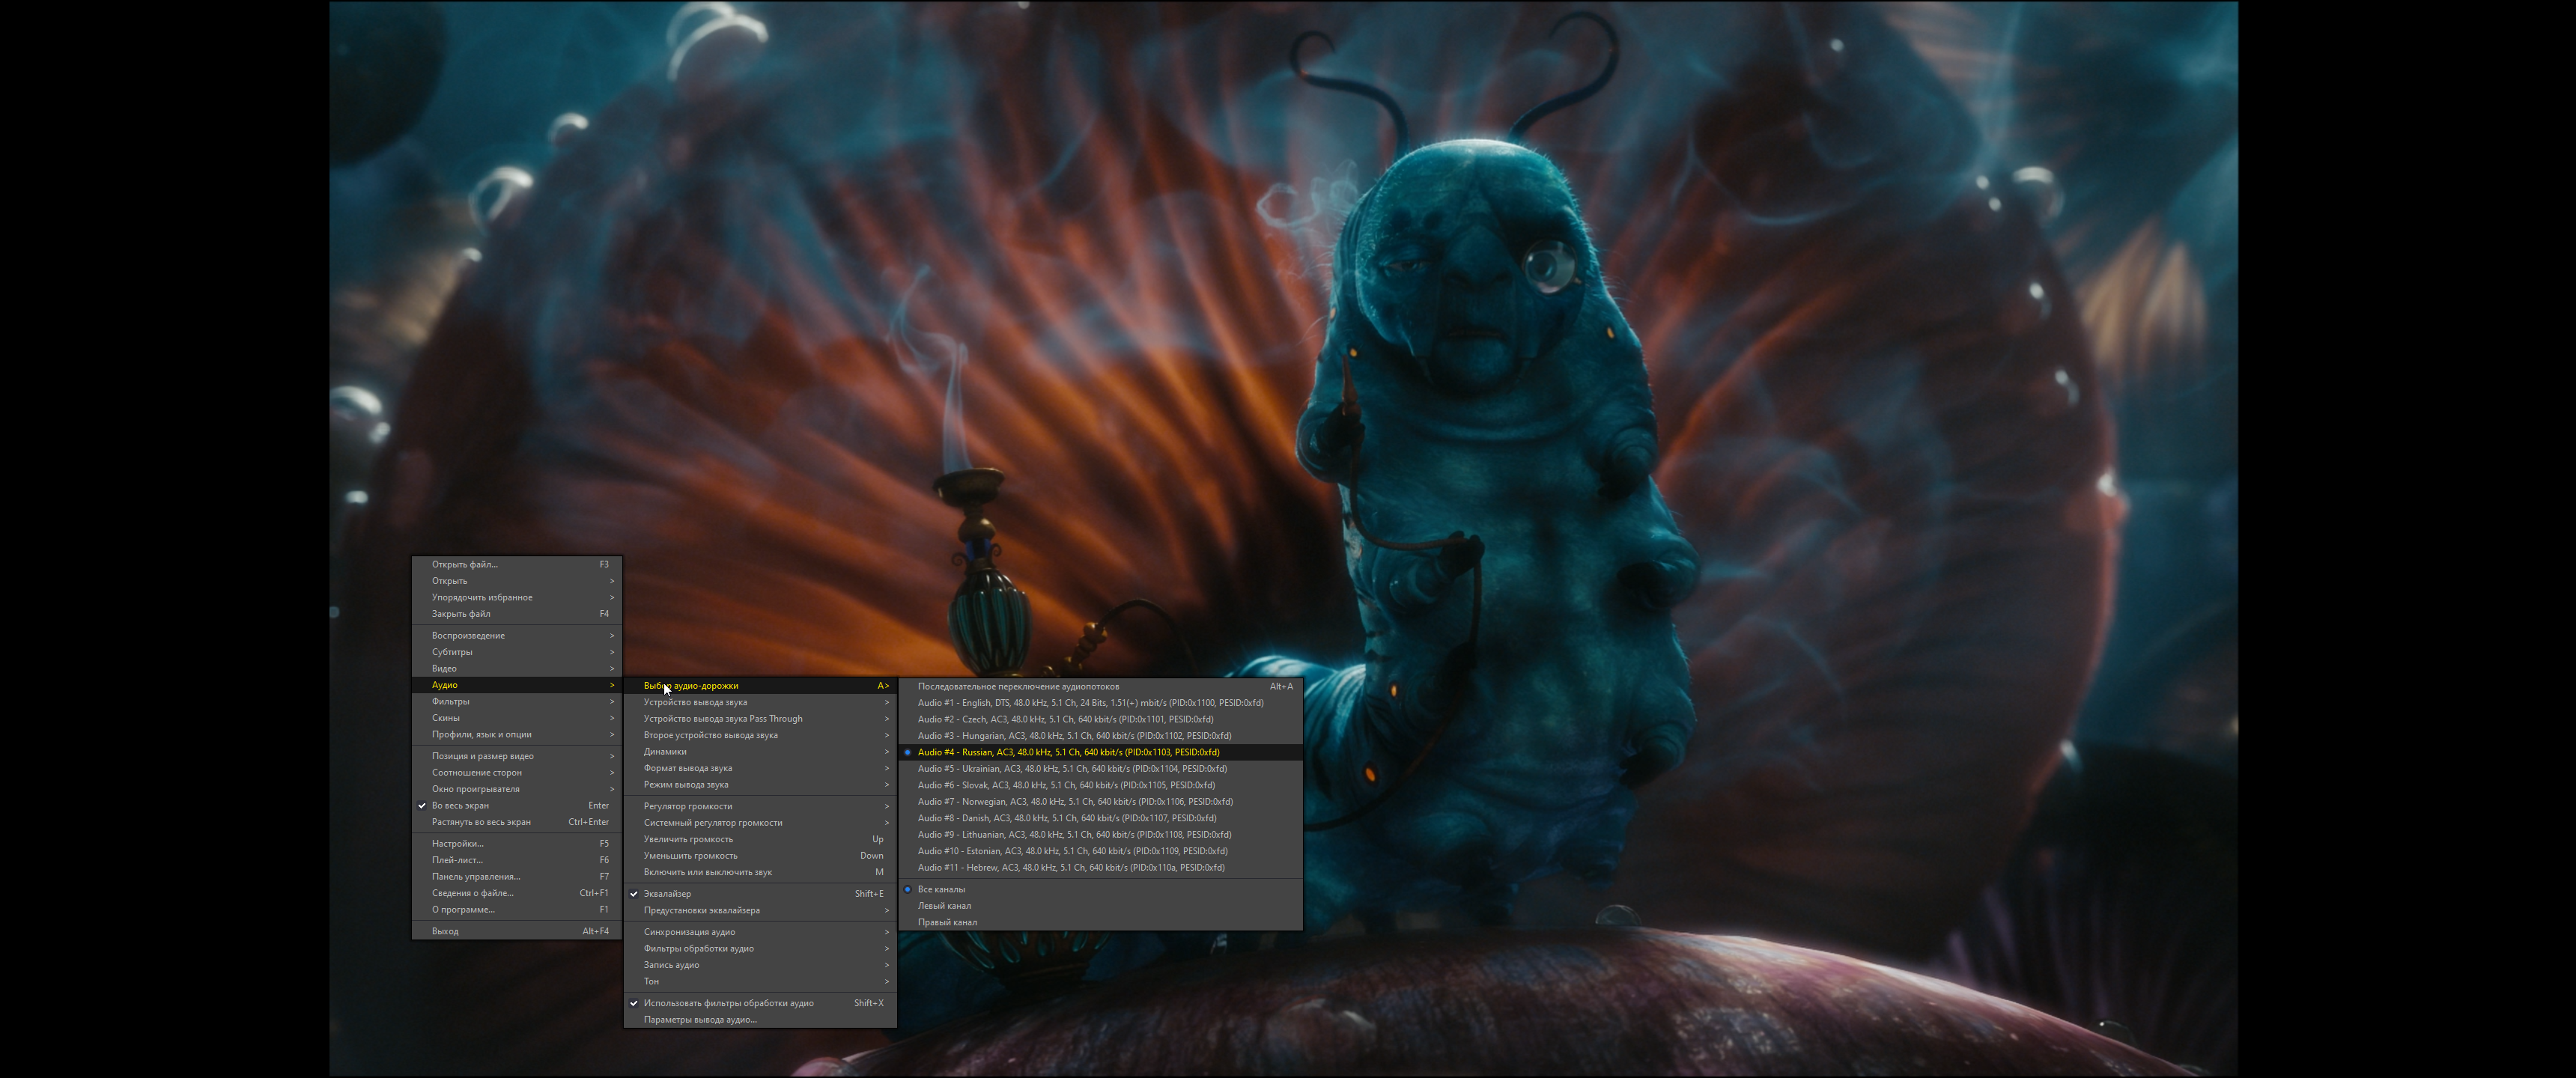The width and height of the screenshot is (2576, 1078).
Task: Toggle the 'Эквалайзер' checked menu item
Action: point(760,893)
